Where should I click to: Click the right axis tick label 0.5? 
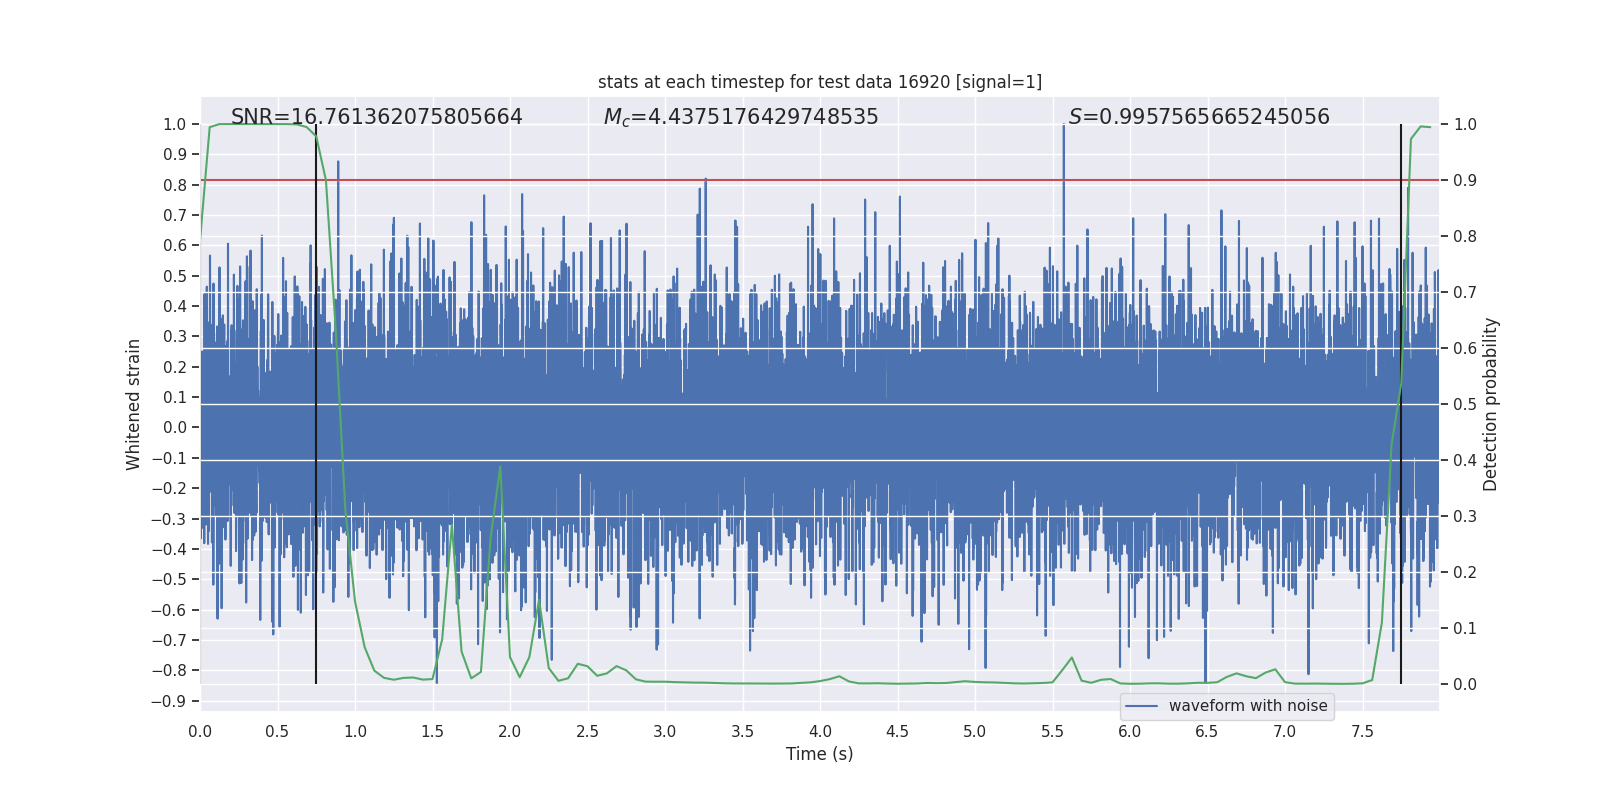pyautogui.click(x=1465, y=404)
